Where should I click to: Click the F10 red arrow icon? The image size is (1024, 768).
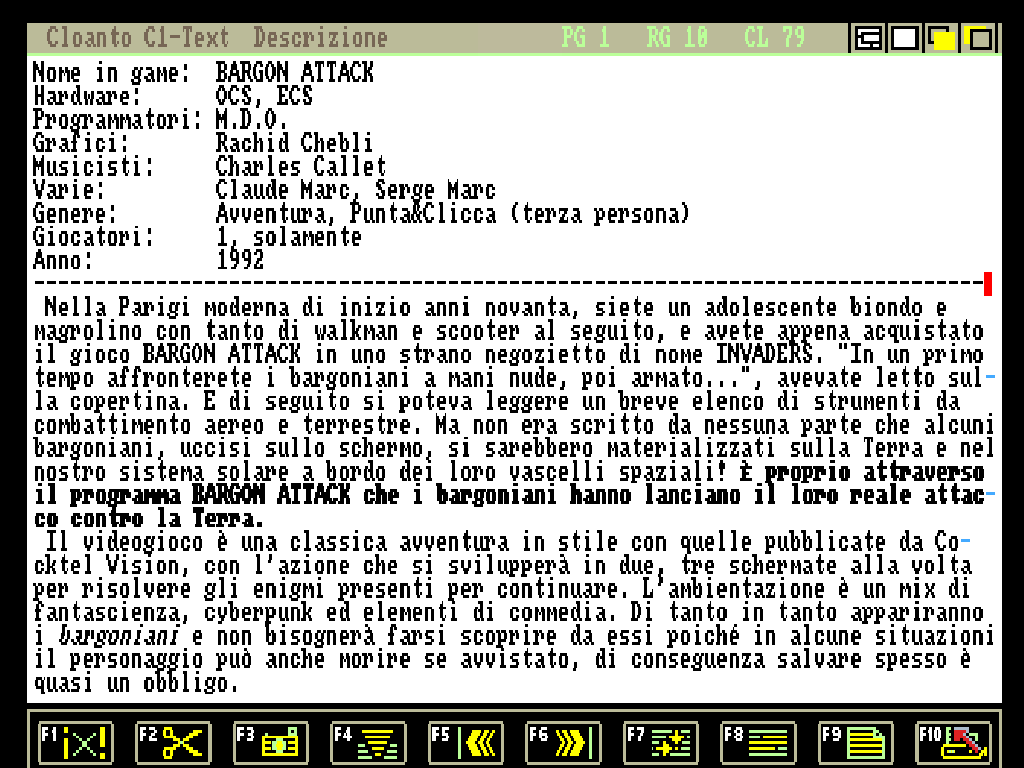click(x=954, y=743)
